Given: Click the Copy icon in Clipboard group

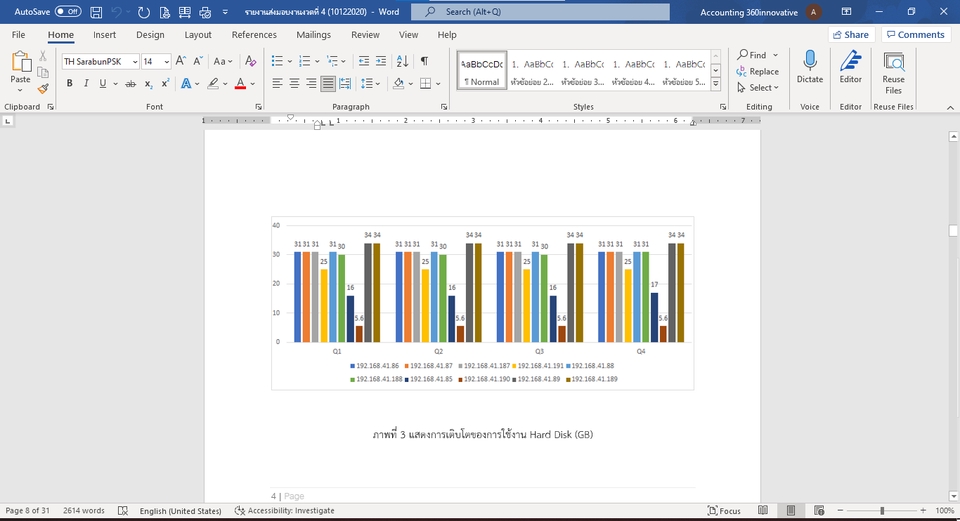Looking at the screenshot, I should (x=43, y=72).
